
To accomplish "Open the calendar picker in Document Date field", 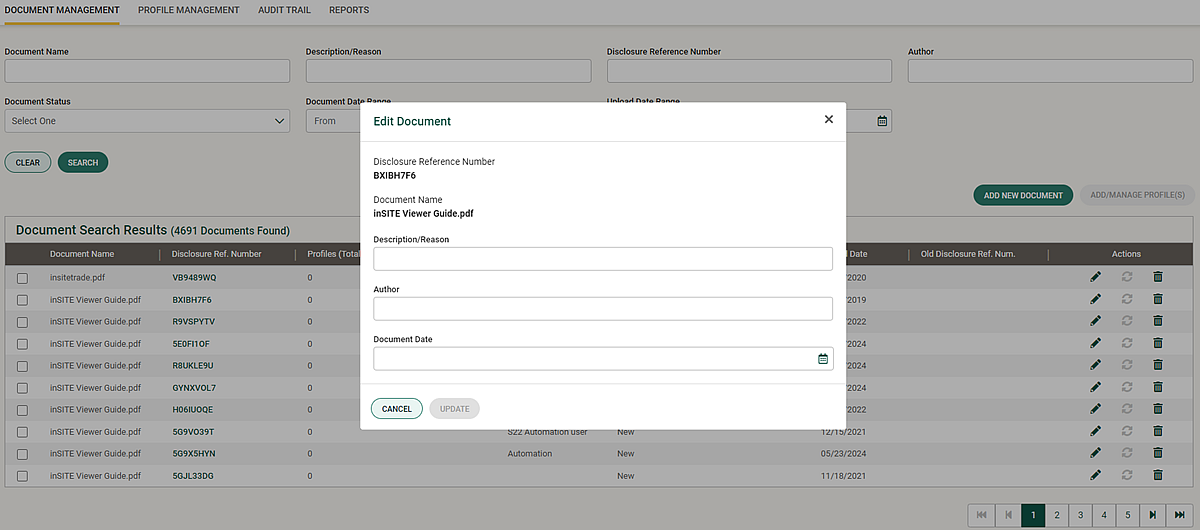I will tap(823, 359).
